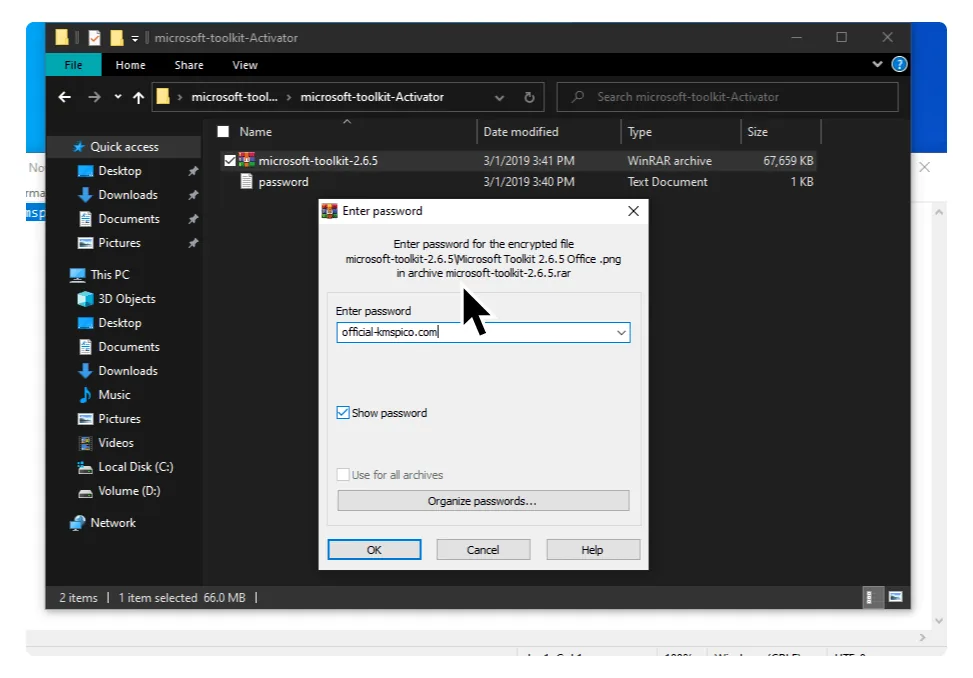Click the Forward arrow in Explorer
Image resolution: width=973 pixels, height=678 pixels.
(94, 97)
